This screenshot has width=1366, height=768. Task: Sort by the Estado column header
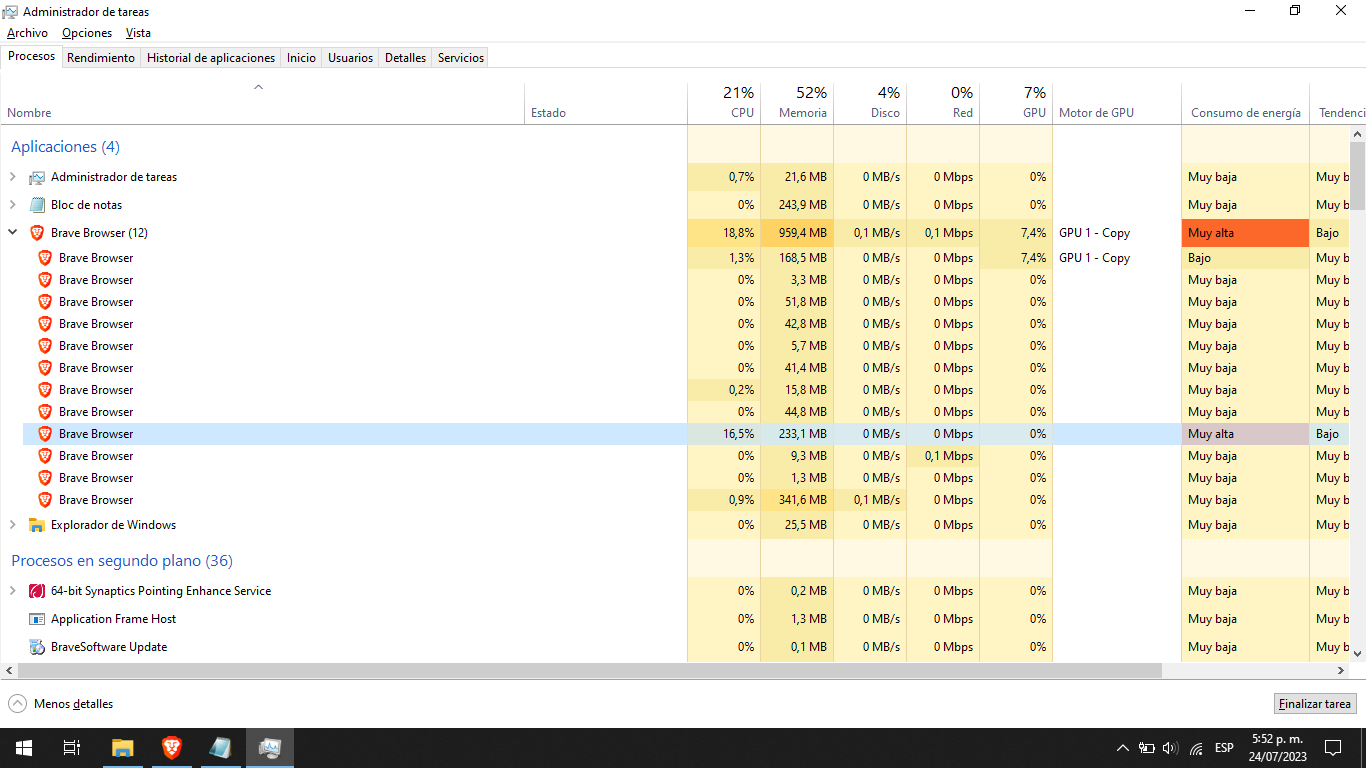click(606, 103)
